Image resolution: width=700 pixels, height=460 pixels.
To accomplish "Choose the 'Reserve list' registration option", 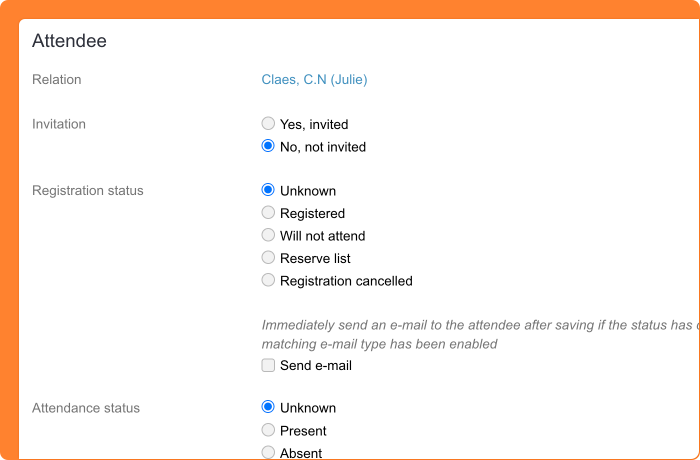I will (268, 258).
